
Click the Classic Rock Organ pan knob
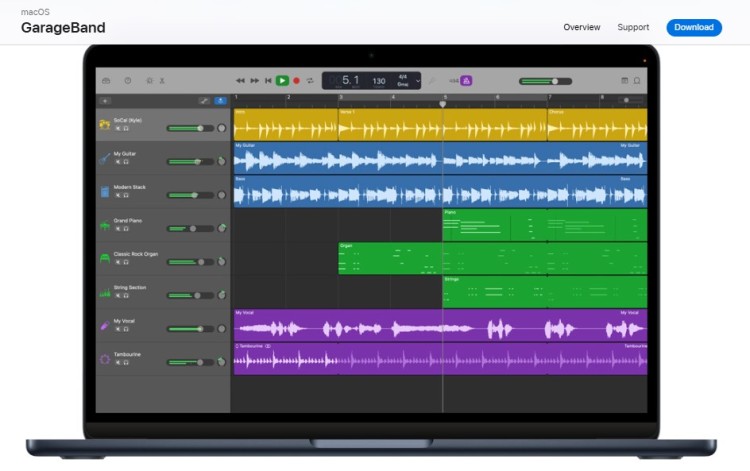[221, 262]
